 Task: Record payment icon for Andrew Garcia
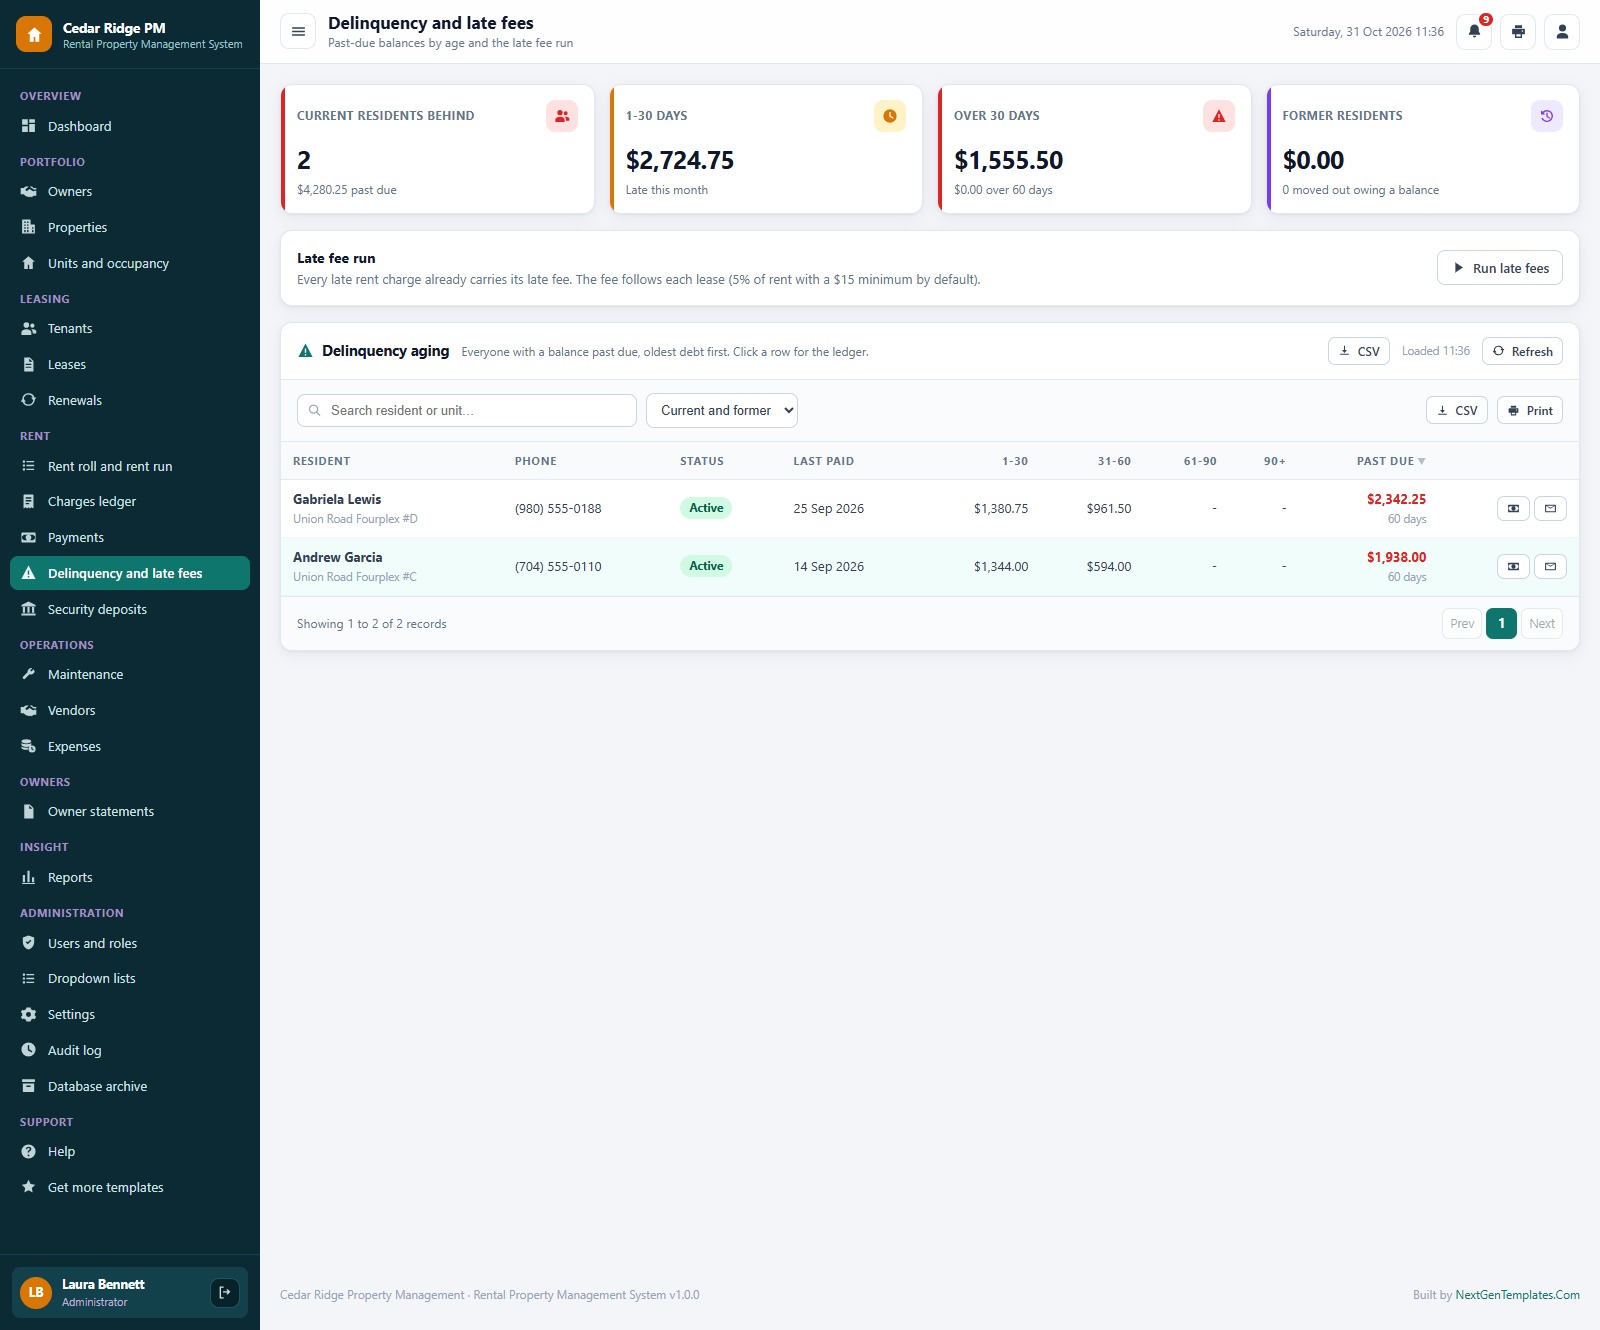[x=1513, y=567]
